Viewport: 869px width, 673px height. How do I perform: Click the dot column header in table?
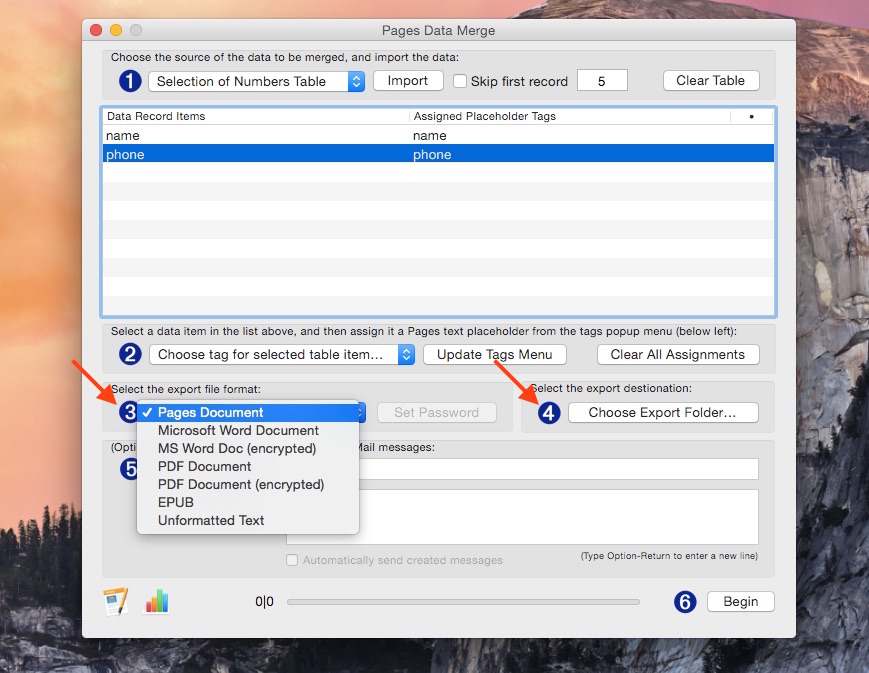(x=752, y=116)
